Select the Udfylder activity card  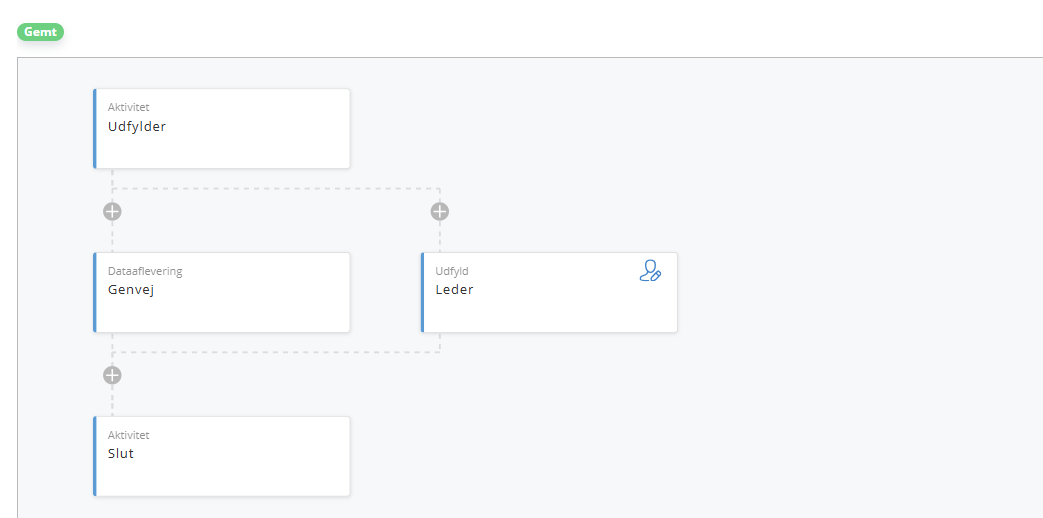222,128
